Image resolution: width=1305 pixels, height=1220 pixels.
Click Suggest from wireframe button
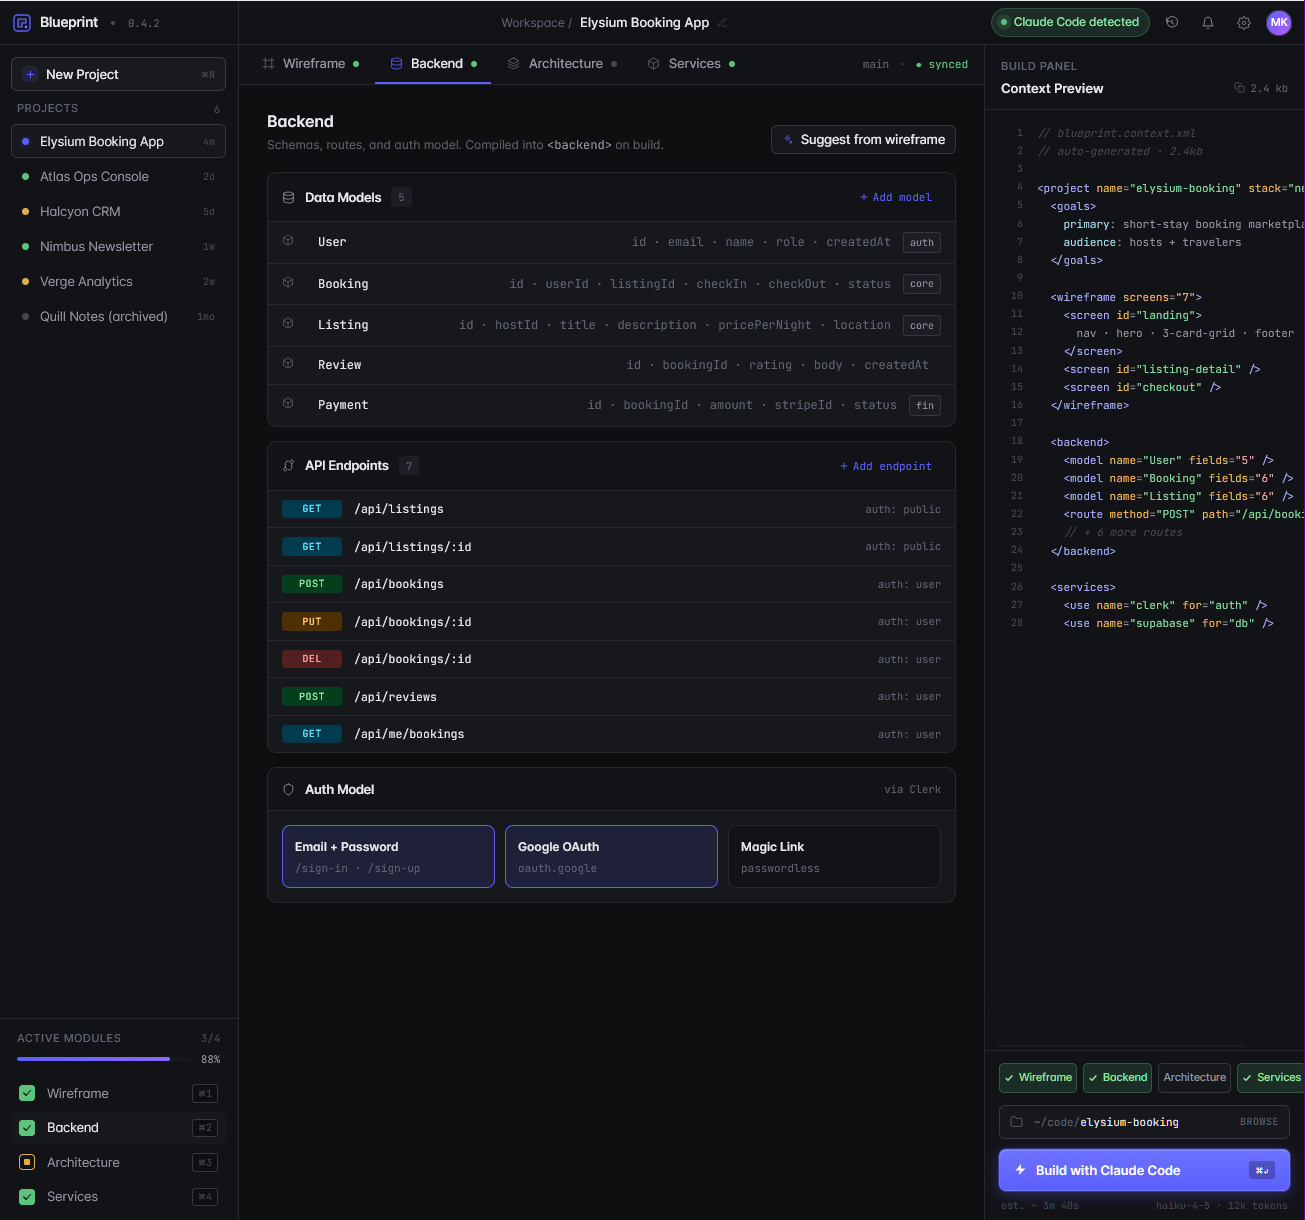pos(863,139)
